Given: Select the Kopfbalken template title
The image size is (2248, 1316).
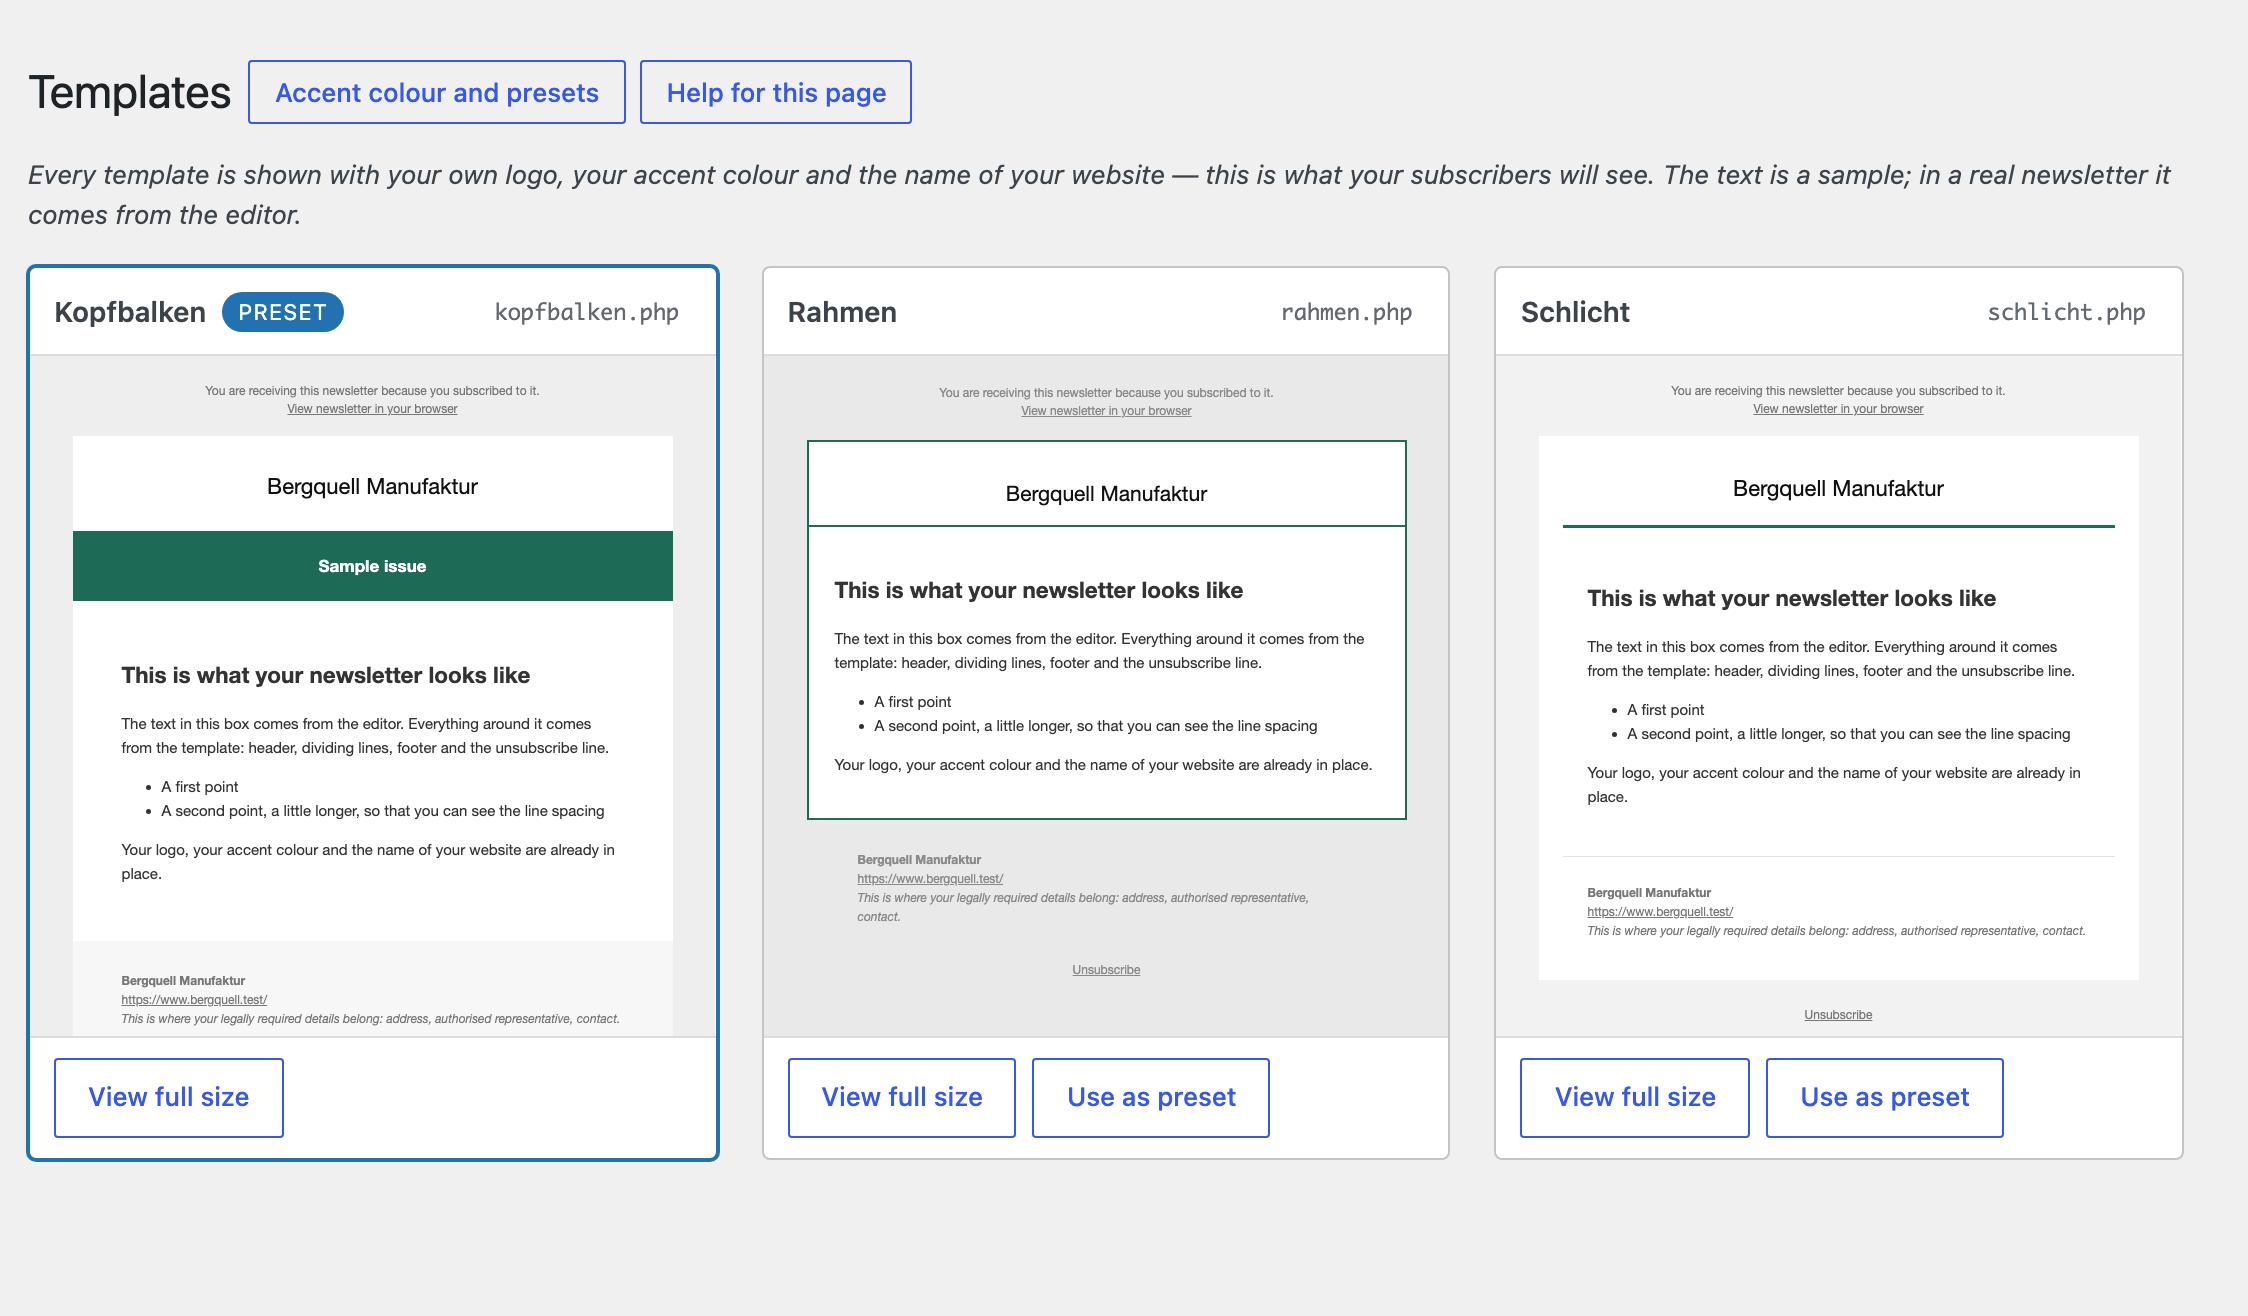Looking at the screenshot, I should click(130, 312).
